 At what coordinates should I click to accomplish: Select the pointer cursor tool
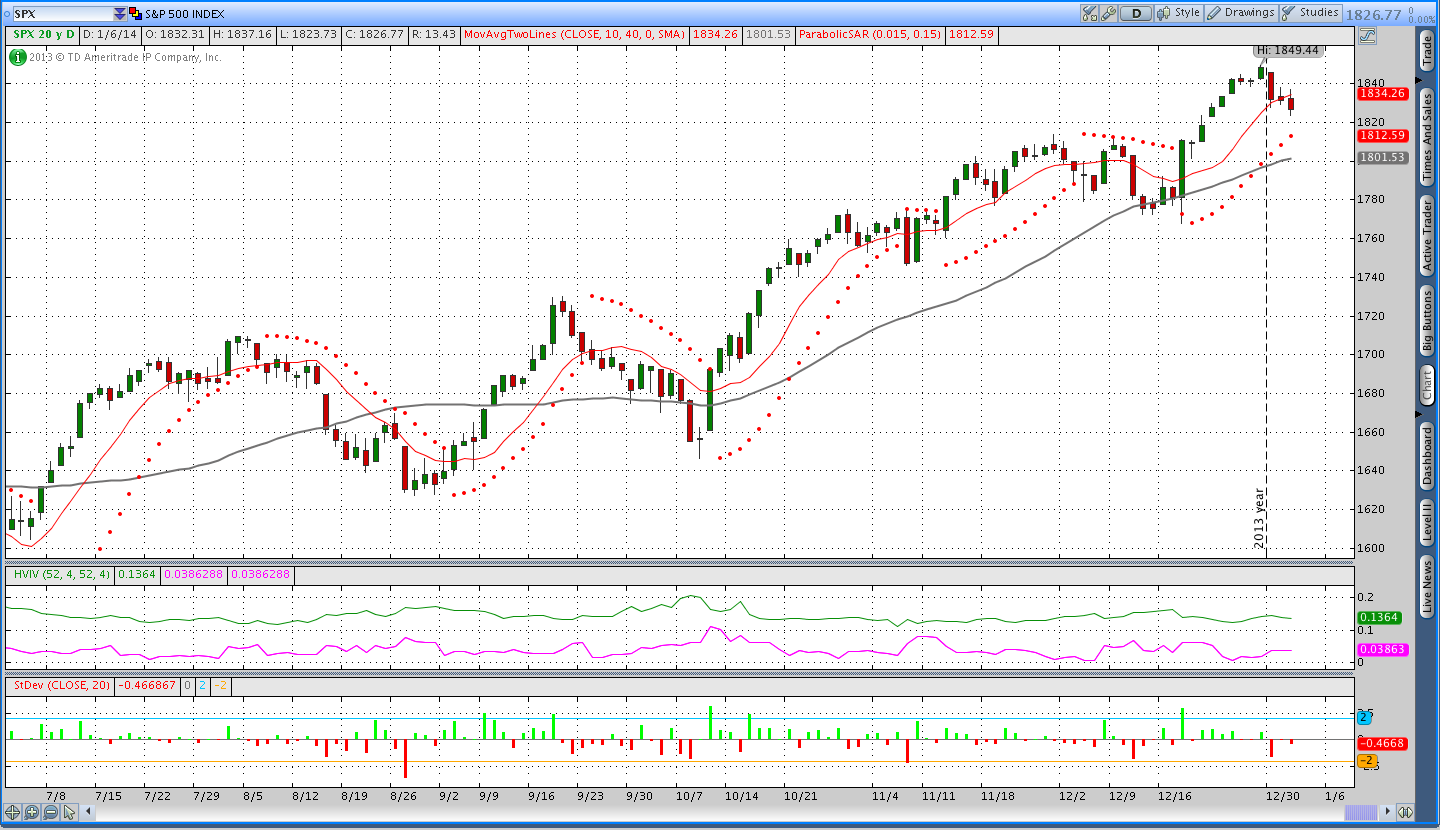point(69,812)
